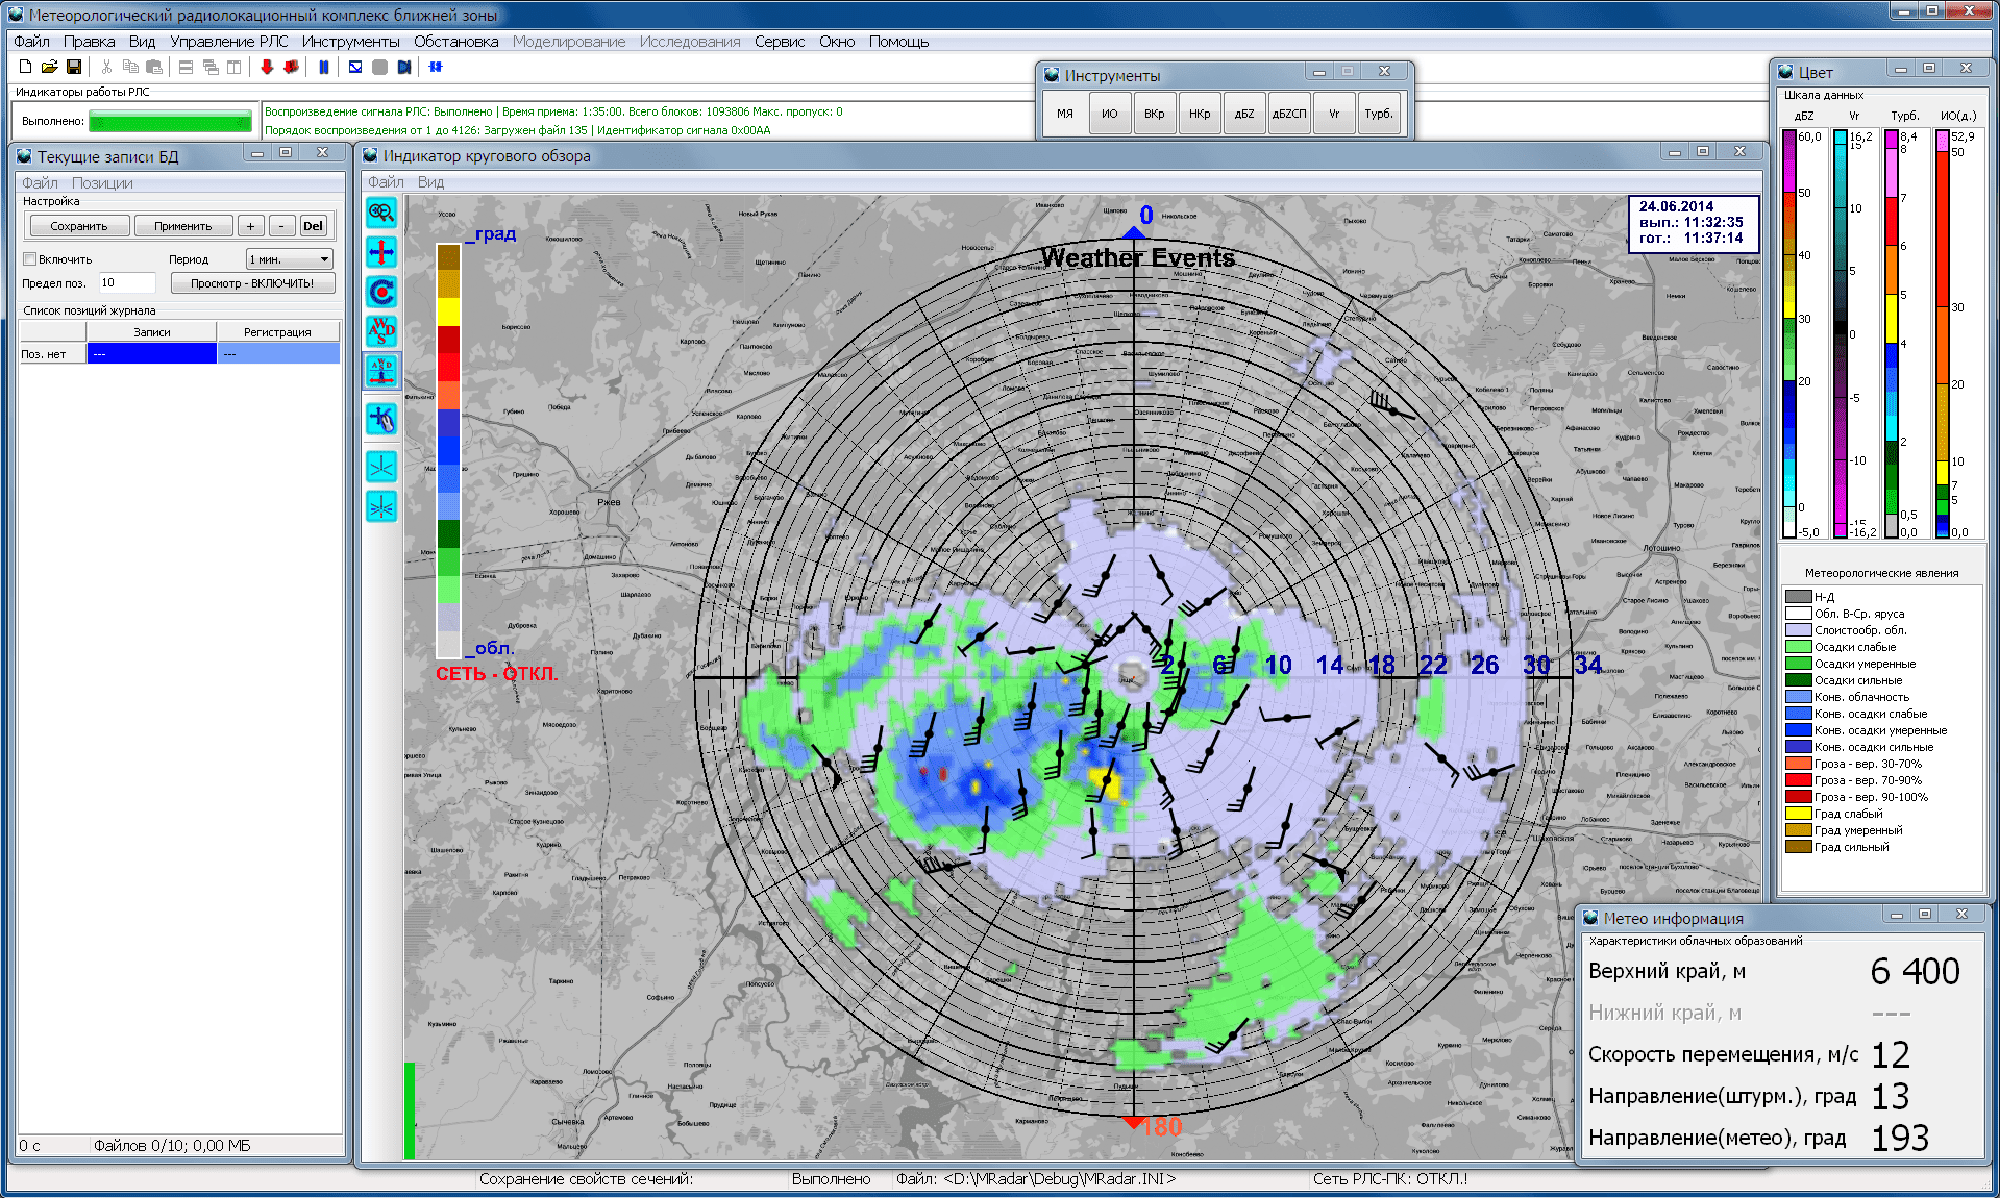
Task: Click the radial lines with marks tool icon
Action: point(382,507)
